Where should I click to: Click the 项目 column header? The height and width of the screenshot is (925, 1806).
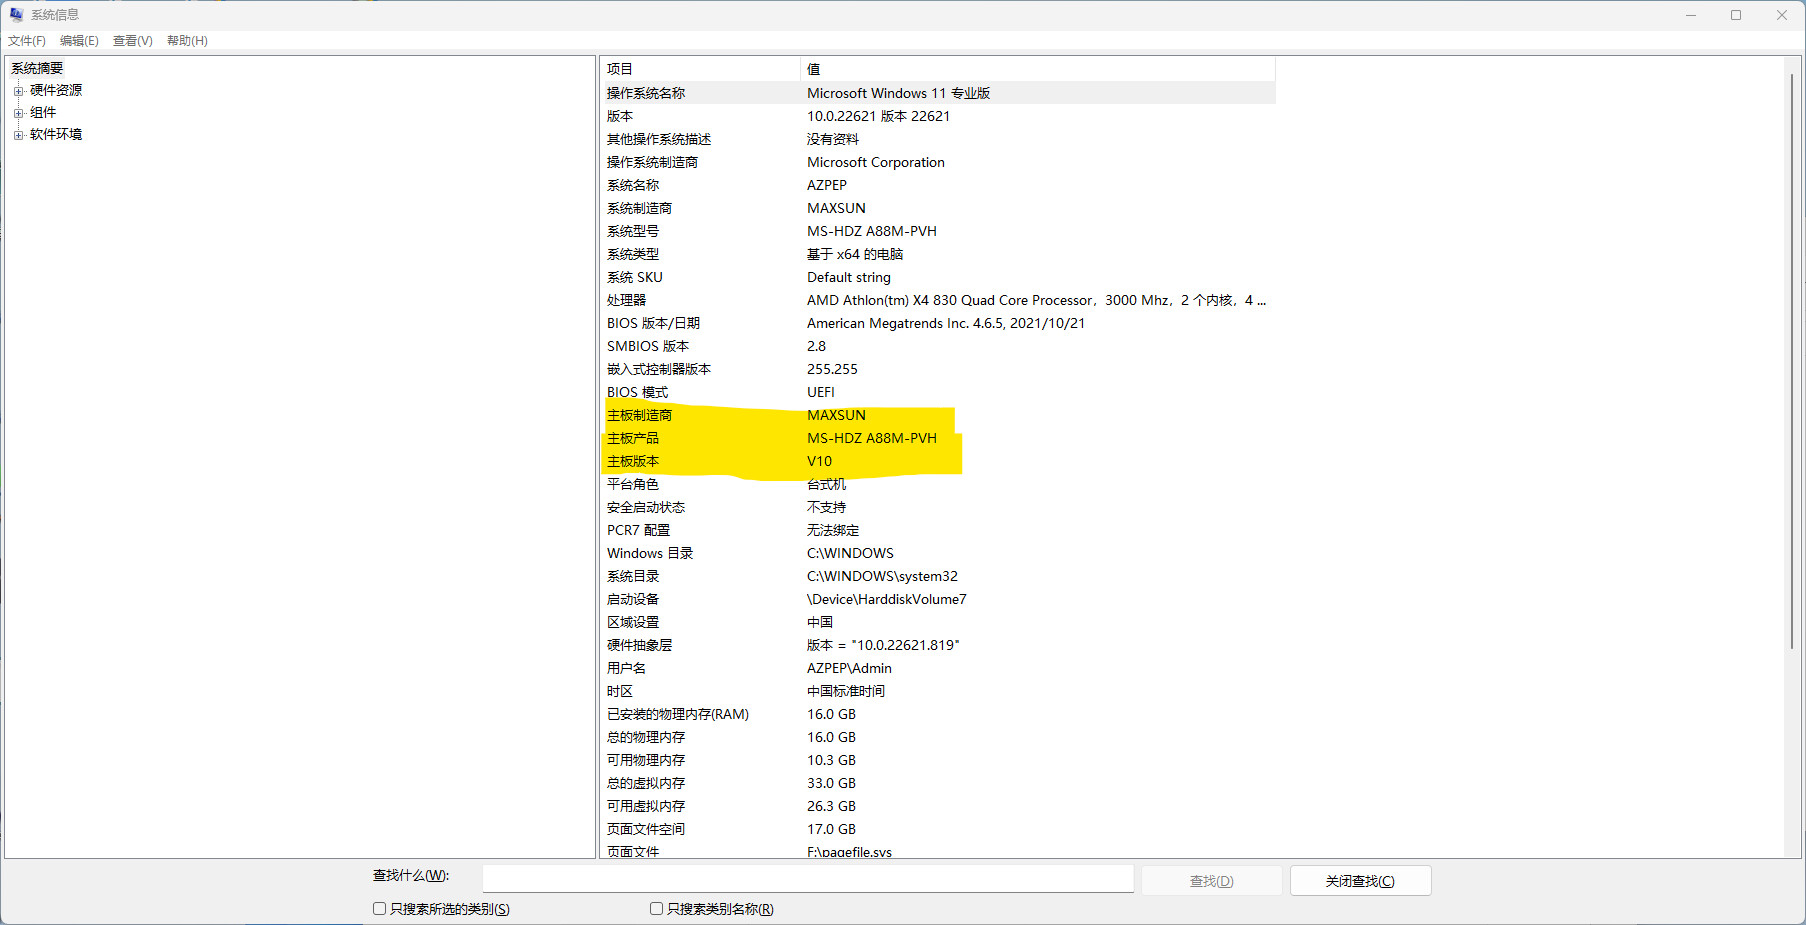pos(700,69)
